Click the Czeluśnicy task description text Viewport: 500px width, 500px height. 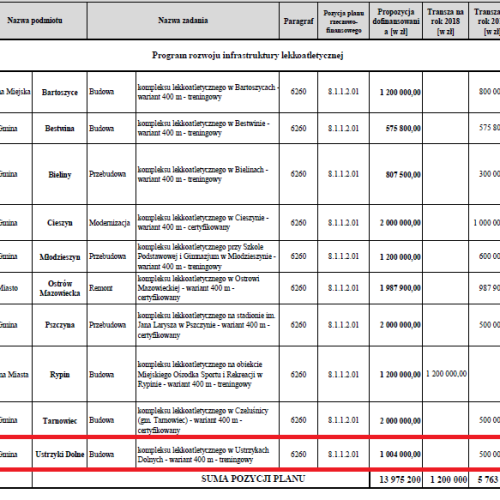[203, 420]
